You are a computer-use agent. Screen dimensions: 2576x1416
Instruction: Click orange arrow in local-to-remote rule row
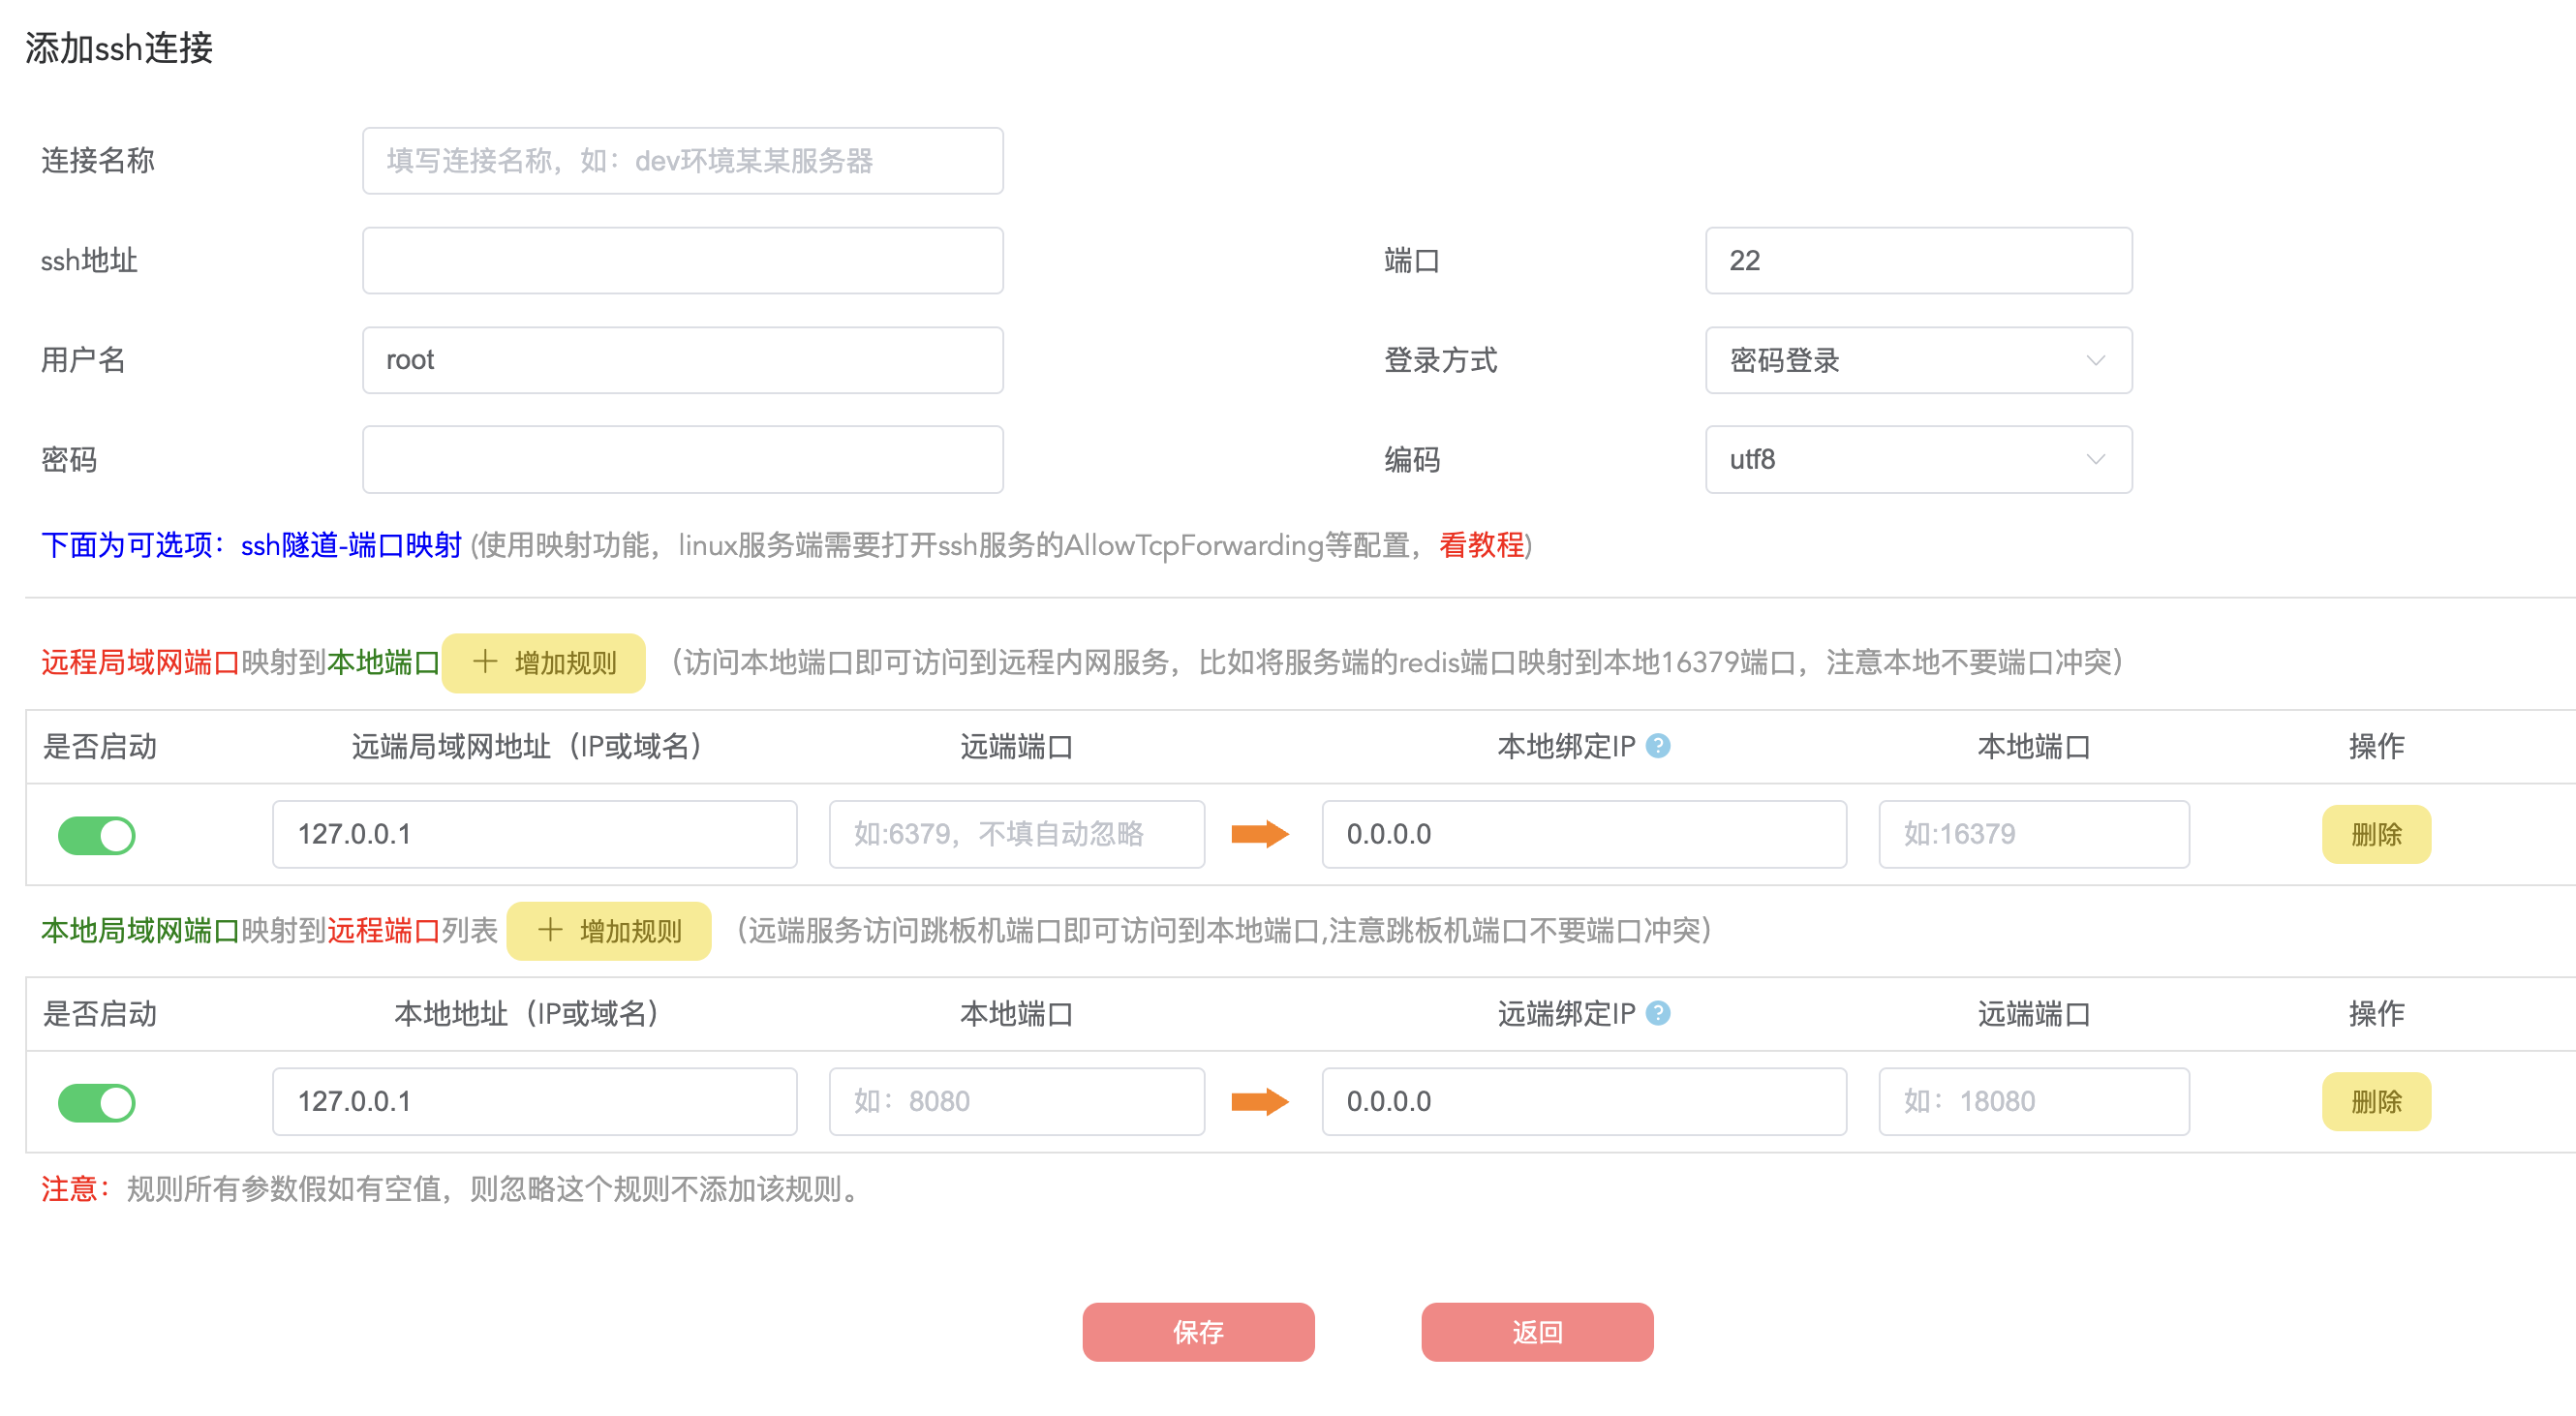1259,1101
